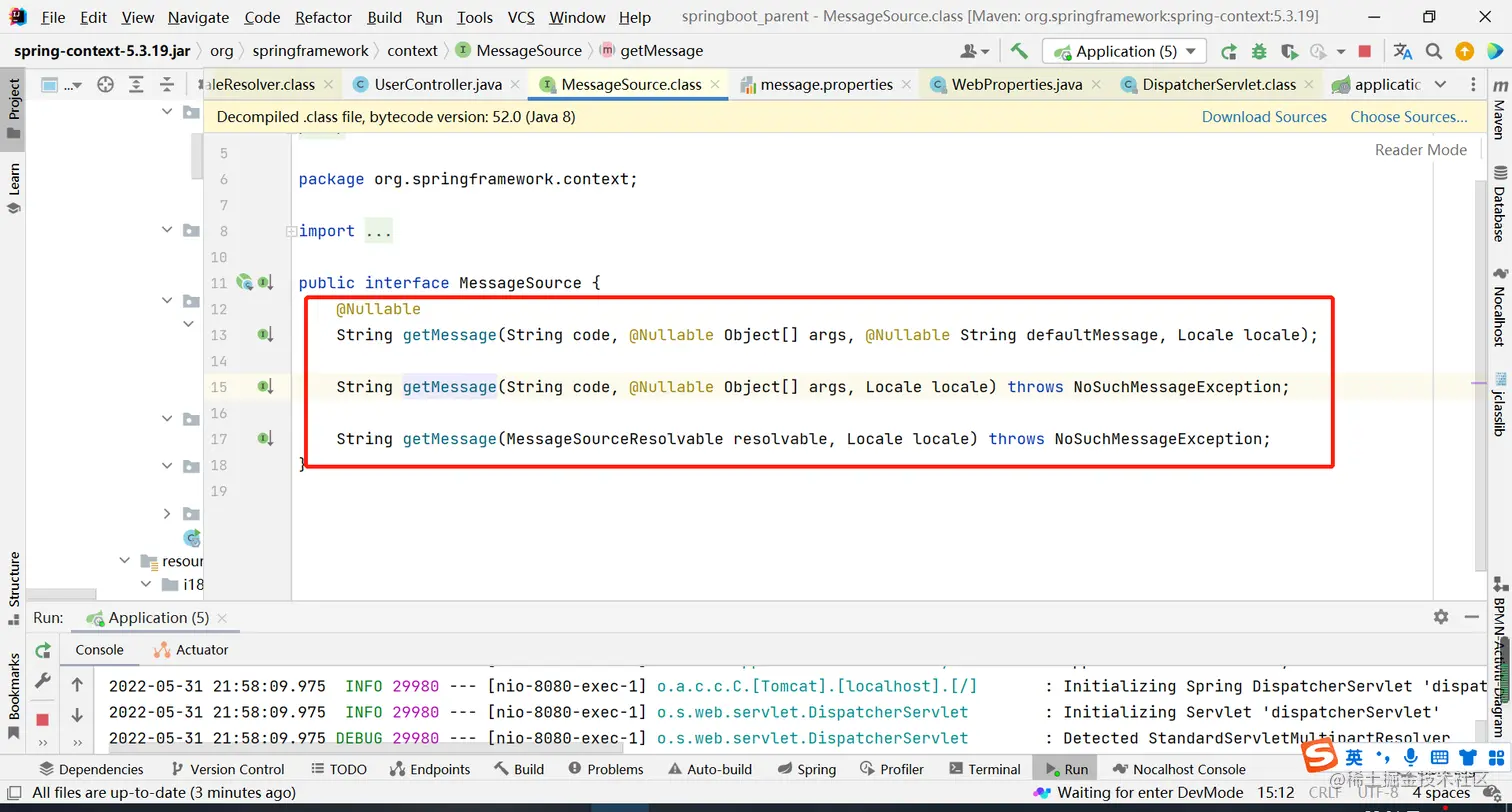Close the MessageSource.class tab
The image size is (1512, 812).
[716, 85]
